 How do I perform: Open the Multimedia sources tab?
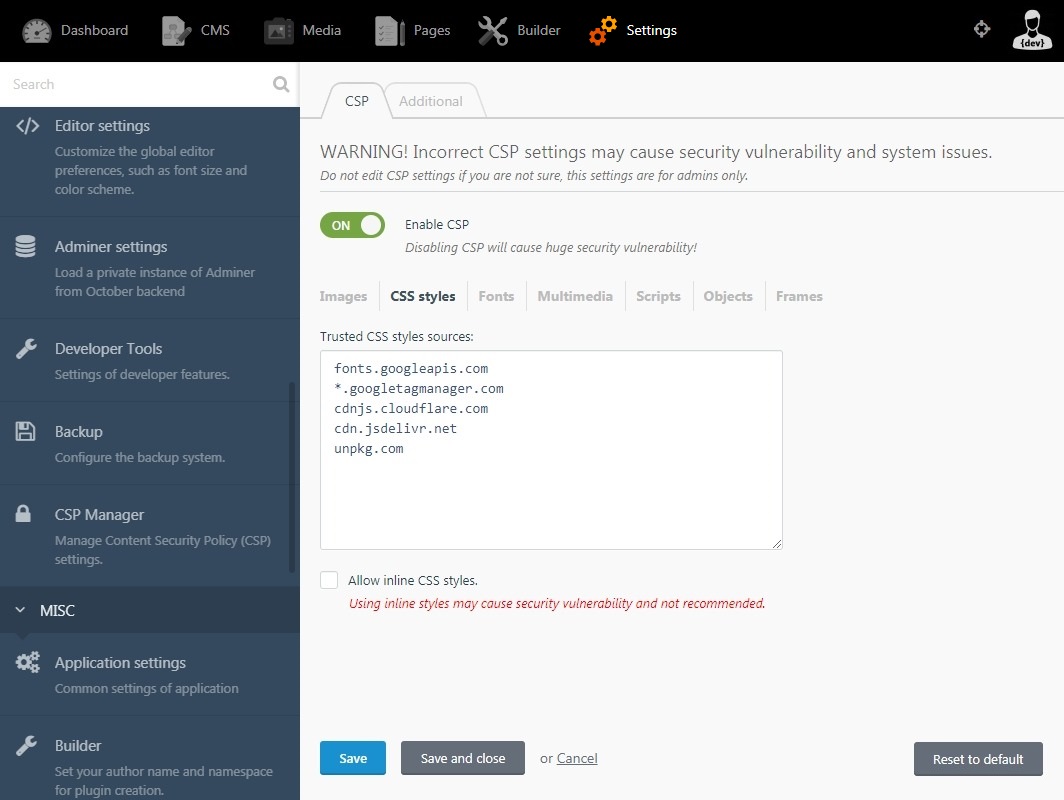575,297
